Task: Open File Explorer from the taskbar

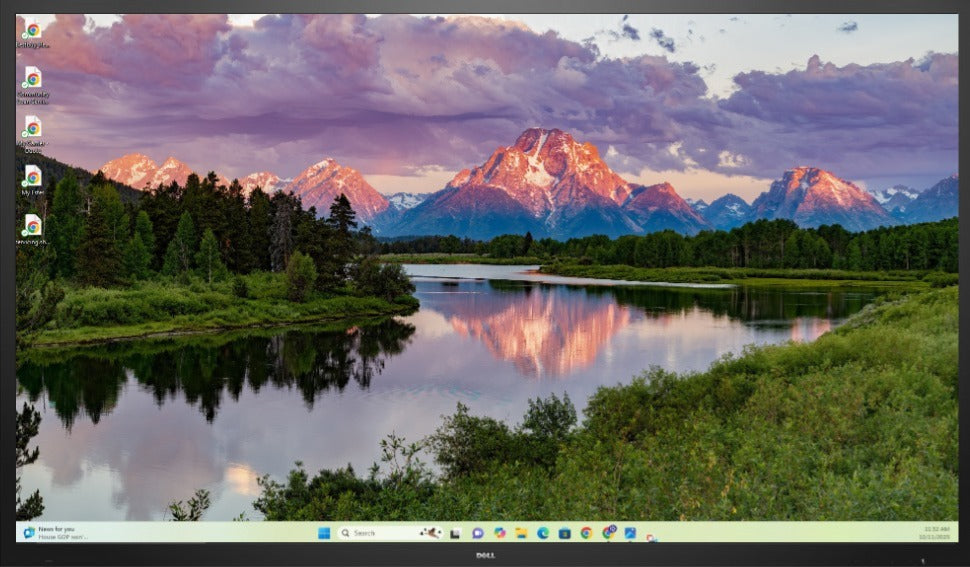Action: click(521, 533)
